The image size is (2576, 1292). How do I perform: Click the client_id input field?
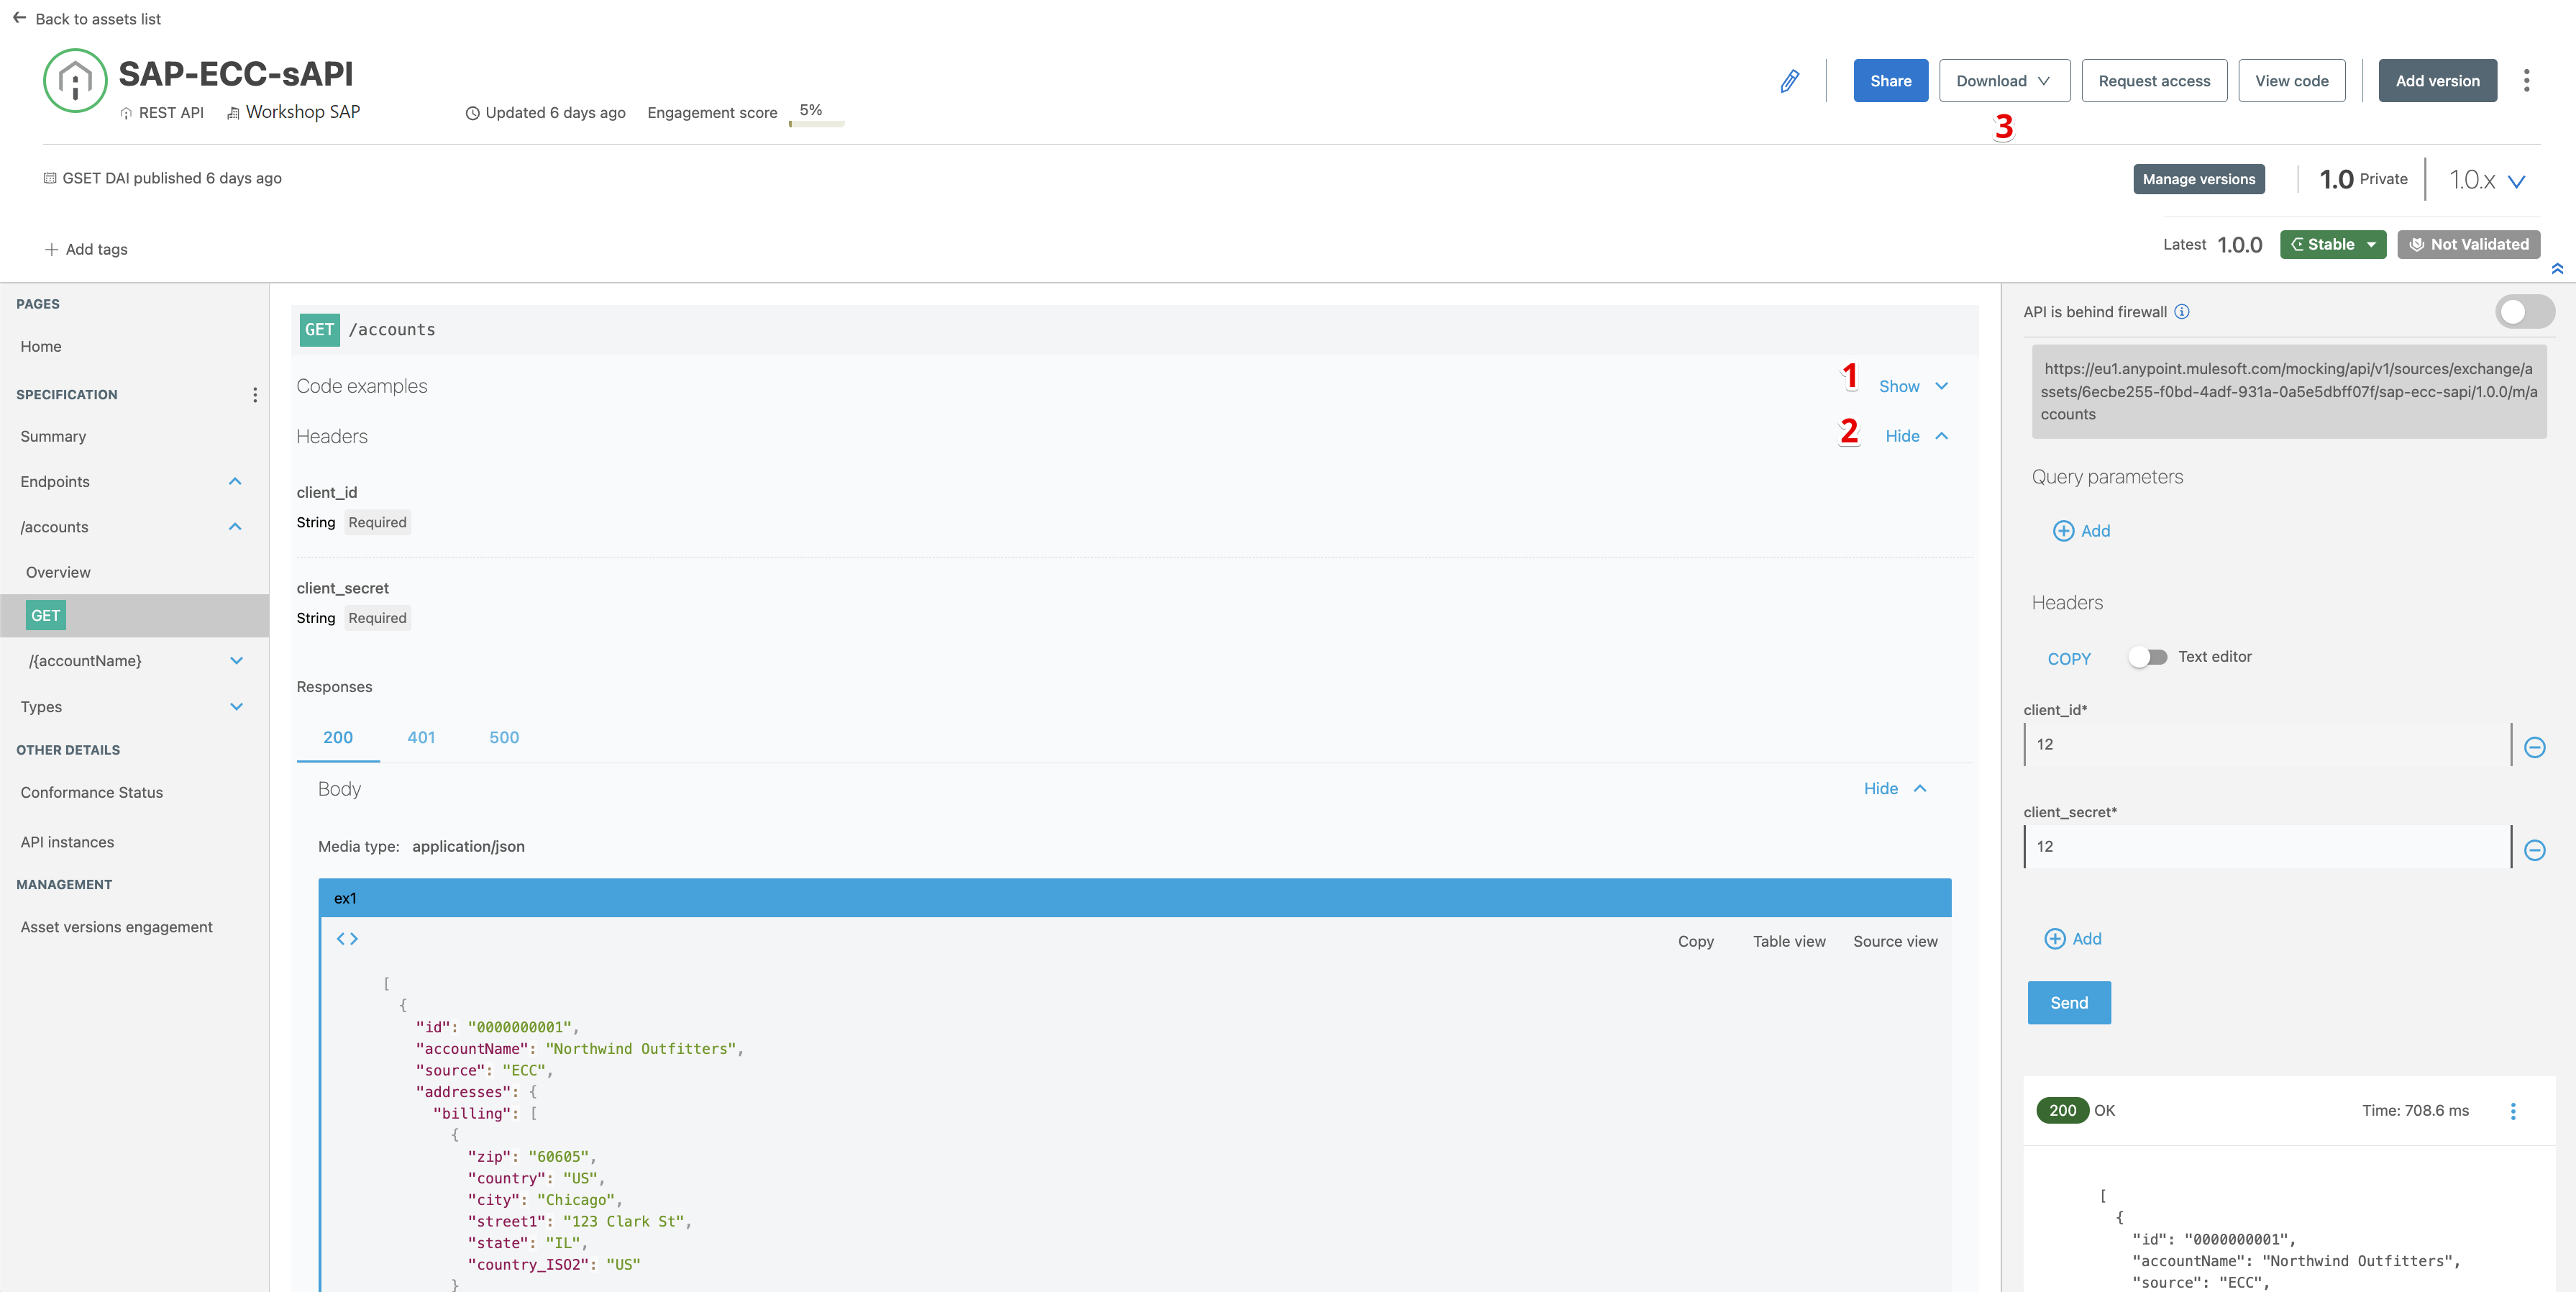point(2267,745)
